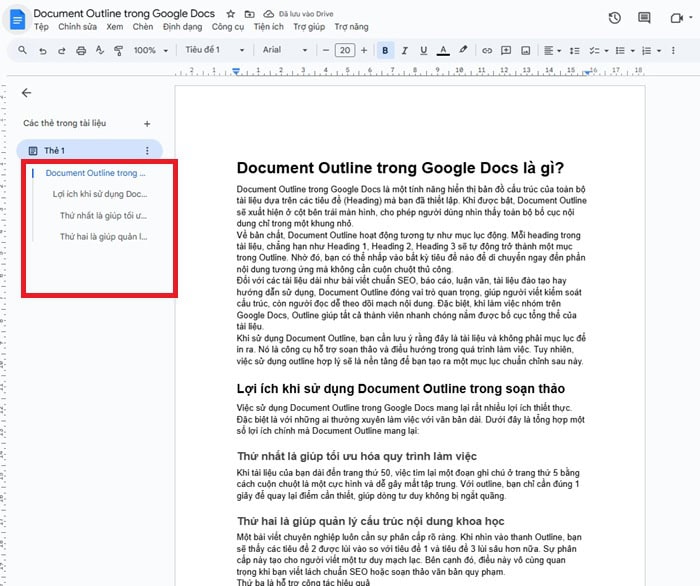This screenshot has width=700, height=586.
Task: Open the Trợ năng menu
Action: (351, 27)
